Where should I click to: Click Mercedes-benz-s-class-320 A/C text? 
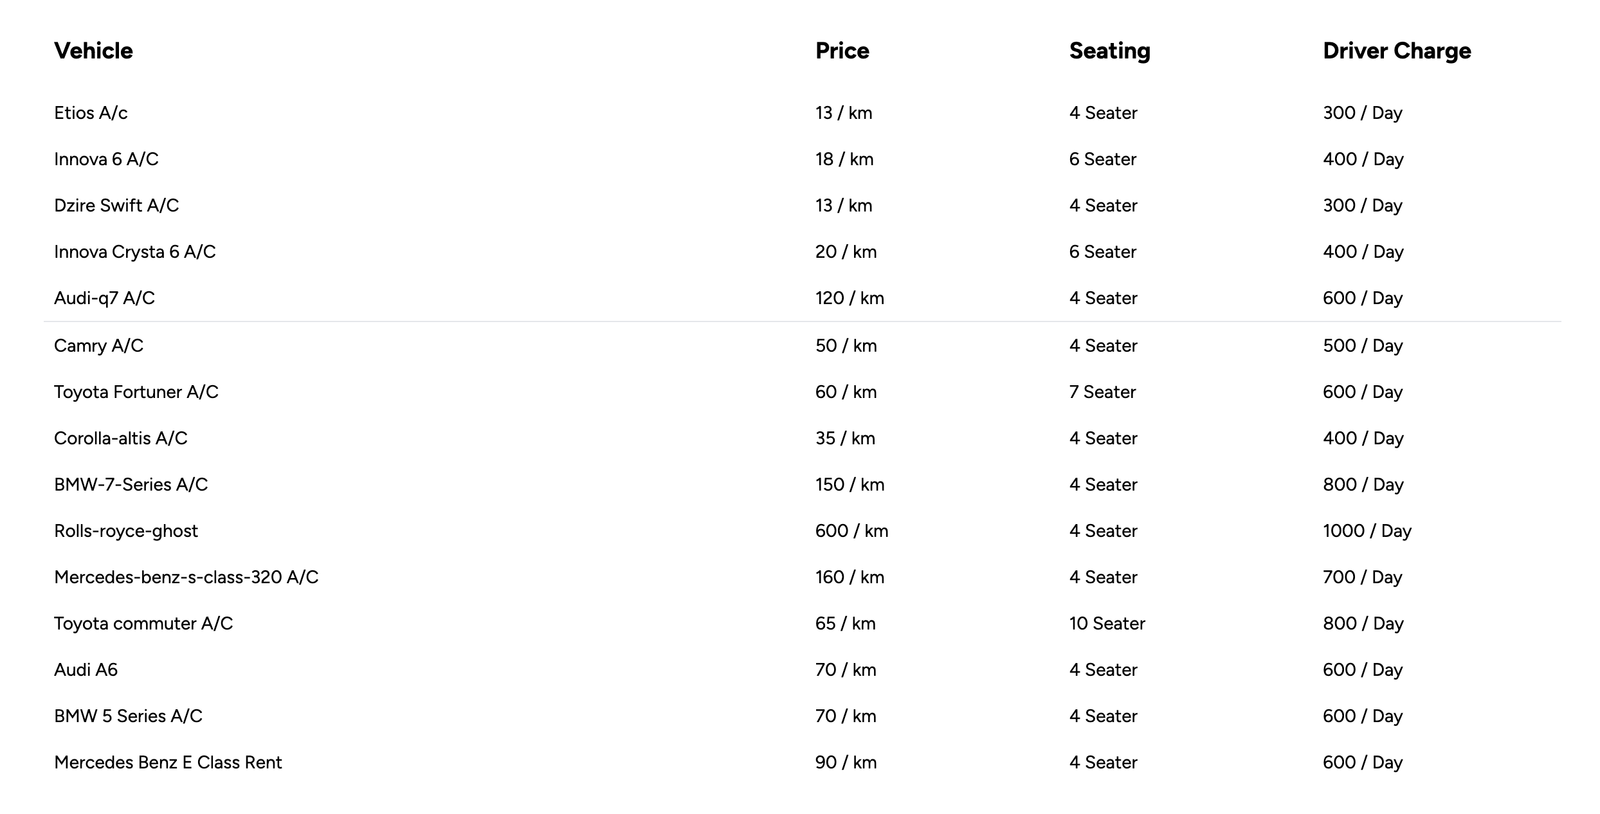(x=186, y=577)
